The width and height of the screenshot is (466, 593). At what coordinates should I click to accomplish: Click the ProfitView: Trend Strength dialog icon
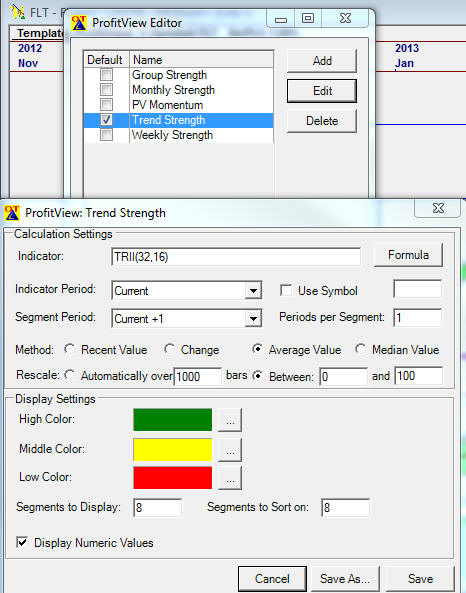[x=12, y=213]
